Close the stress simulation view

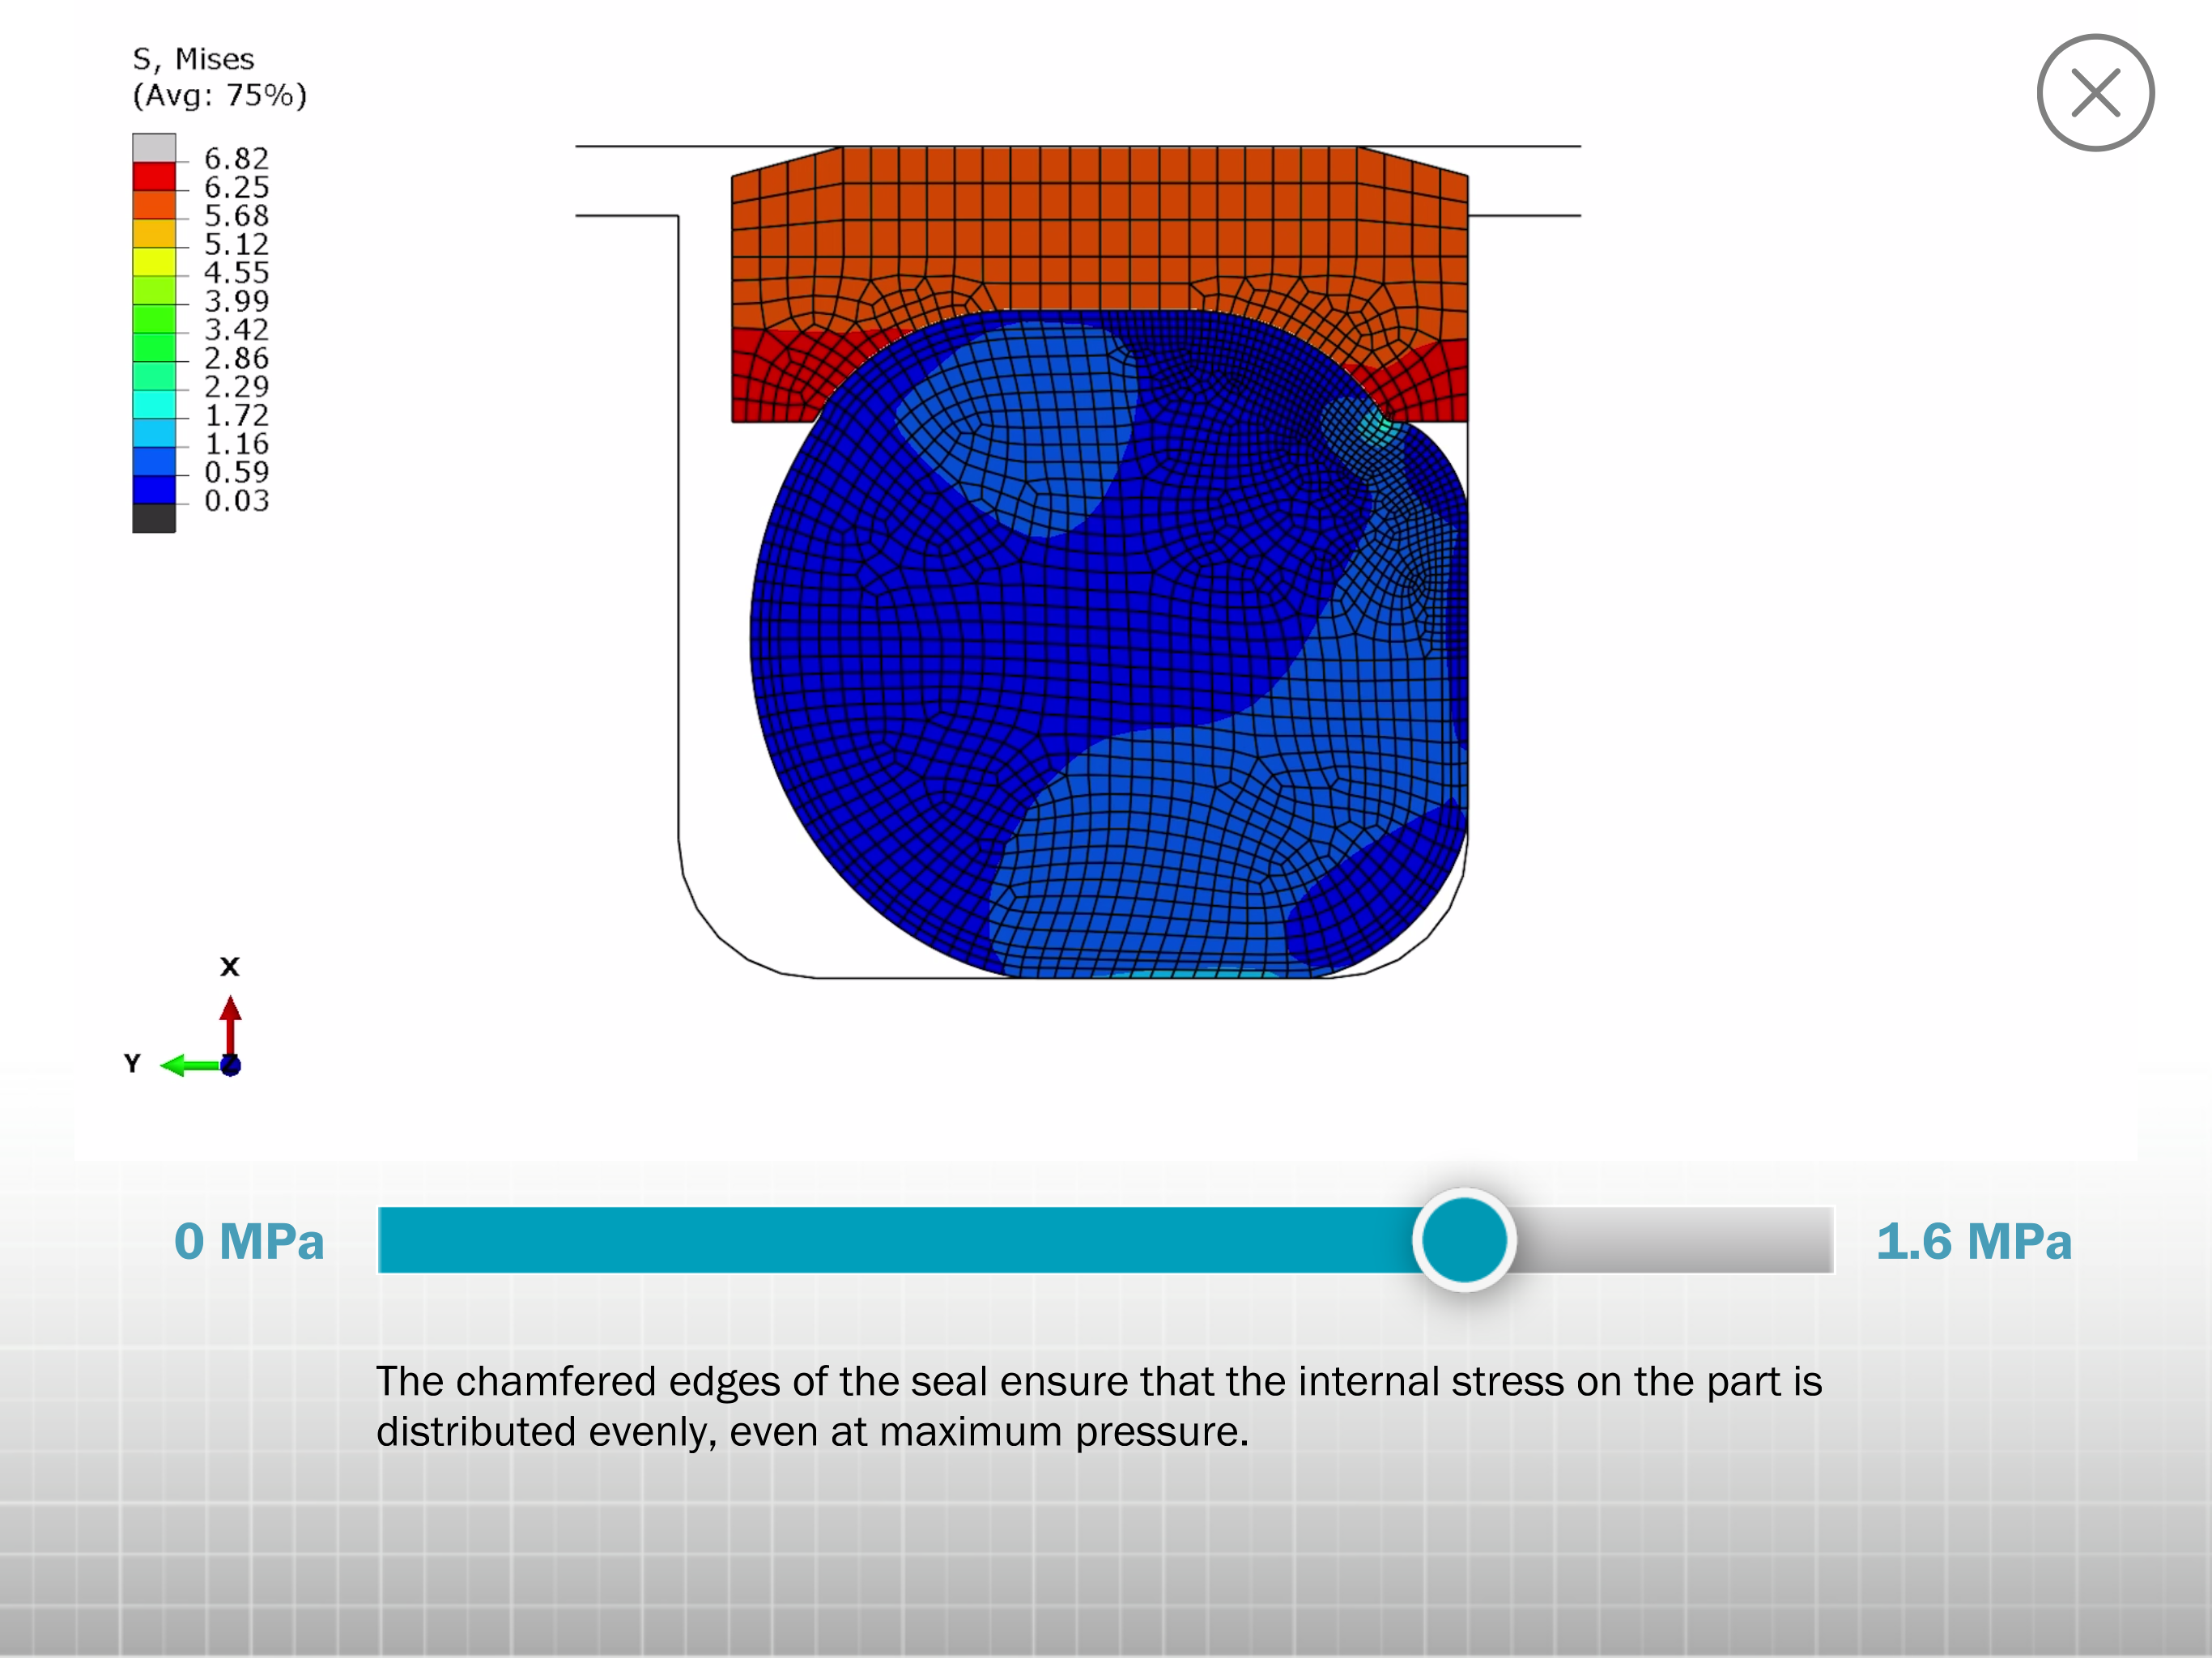click(2095, 93)
